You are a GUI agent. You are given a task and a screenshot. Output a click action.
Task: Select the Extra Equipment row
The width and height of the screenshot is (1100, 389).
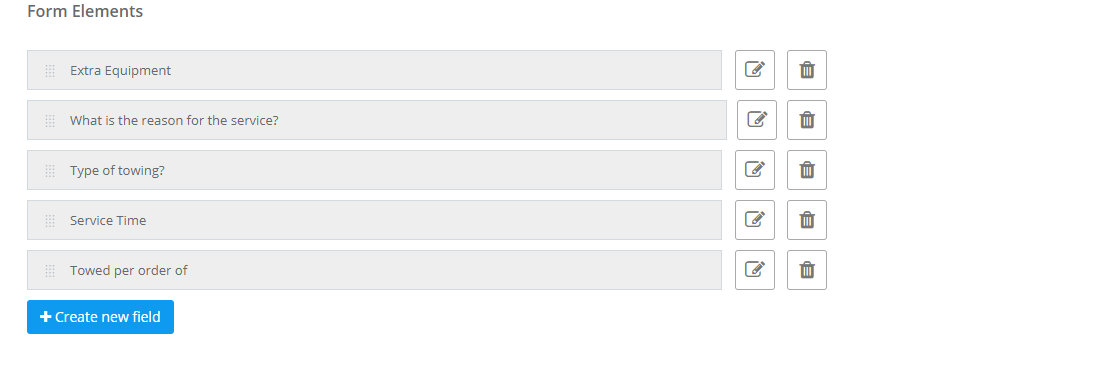374,70
